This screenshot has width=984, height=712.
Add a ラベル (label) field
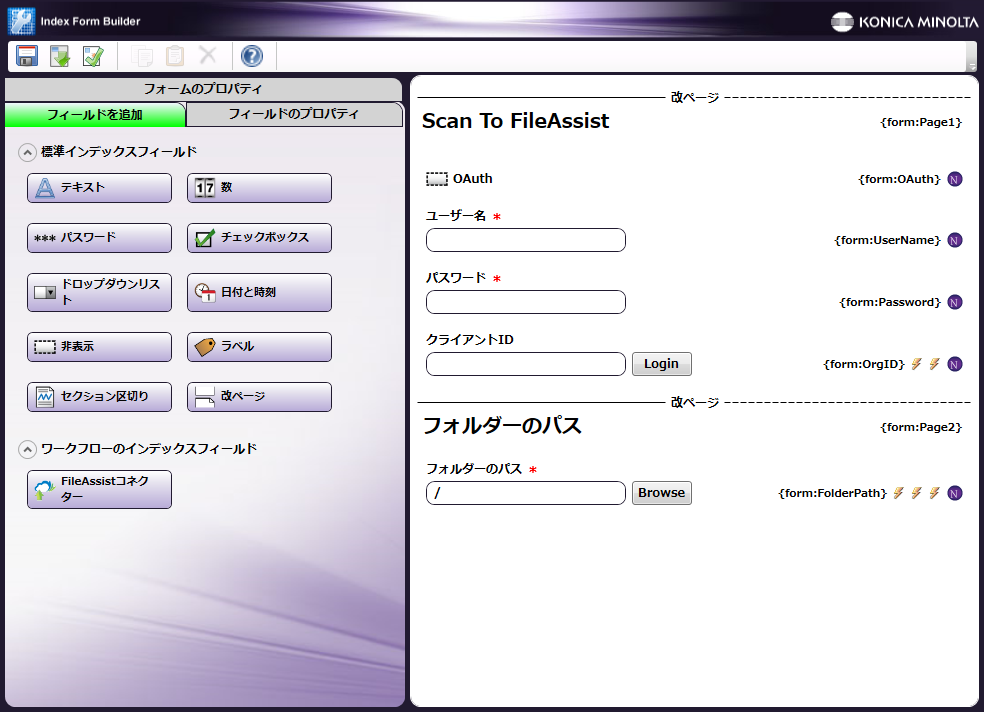click(259, 347)
